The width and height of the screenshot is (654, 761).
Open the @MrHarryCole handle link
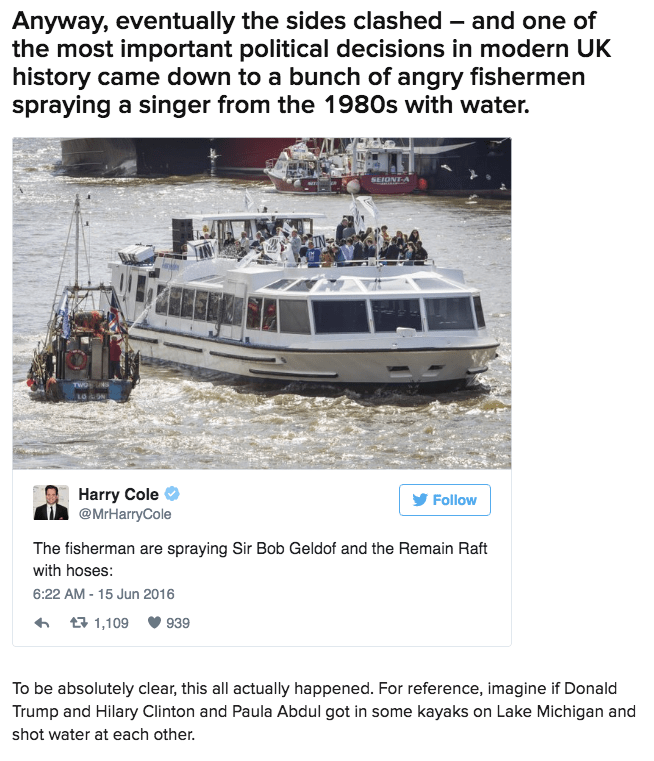(125, 514)
